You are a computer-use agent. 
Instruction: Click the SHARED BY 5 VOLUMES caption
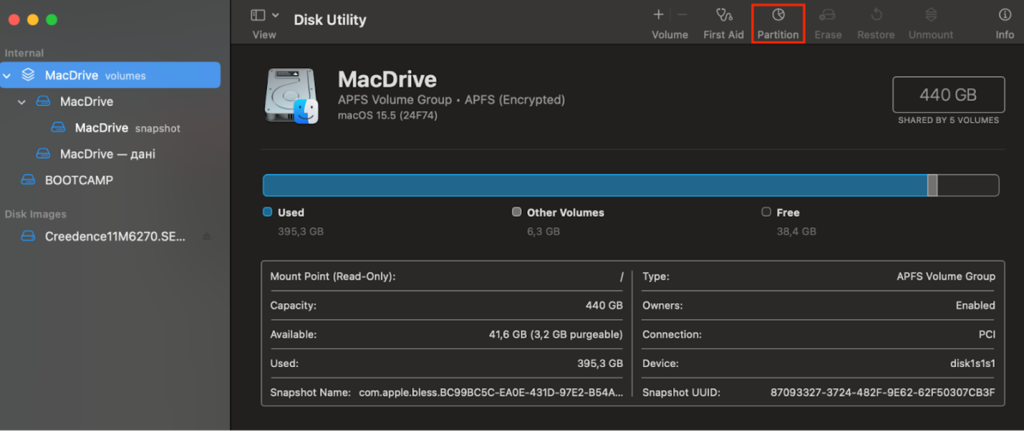pyautogui.click(x=948, y=121)
